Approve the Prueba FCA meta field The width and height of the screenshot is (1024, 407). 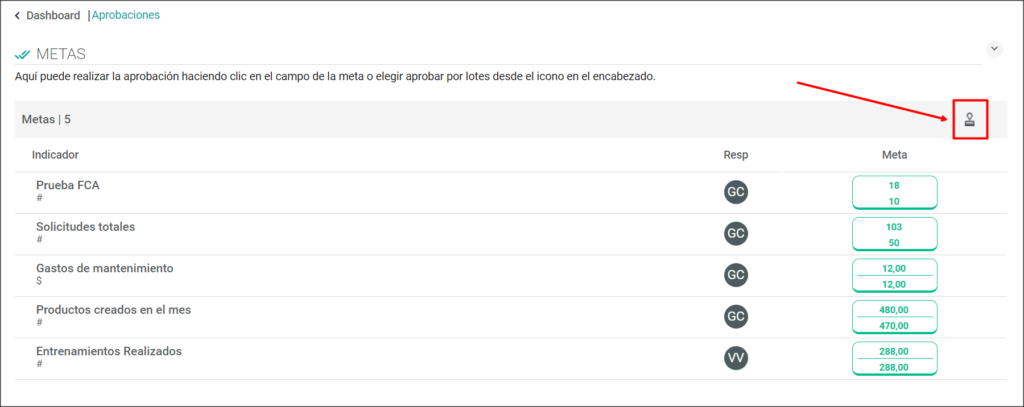[895, 193]
